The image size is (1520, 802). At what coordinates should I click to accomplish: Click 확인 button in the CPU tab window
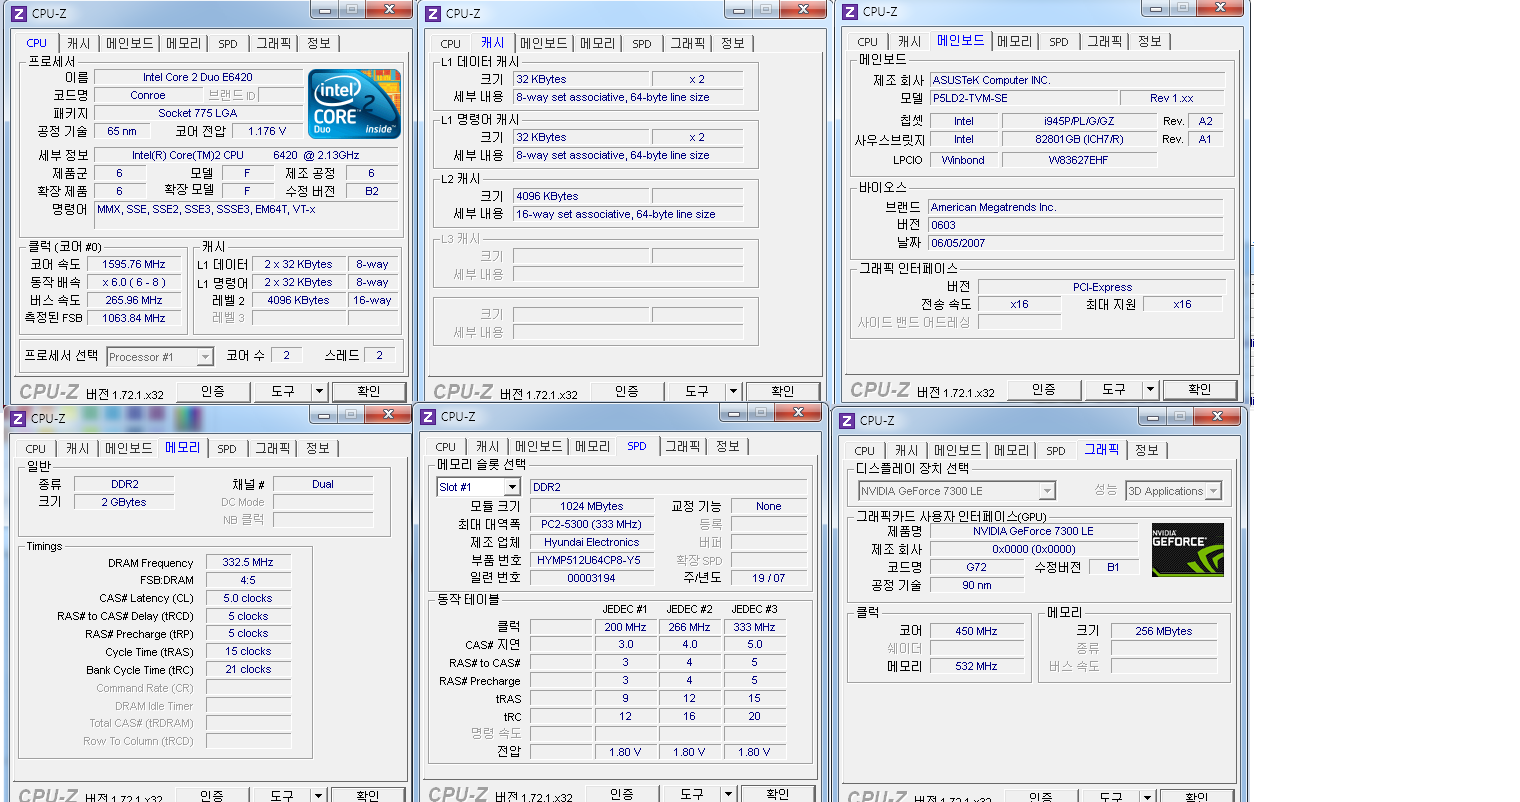tap(369, 391)
